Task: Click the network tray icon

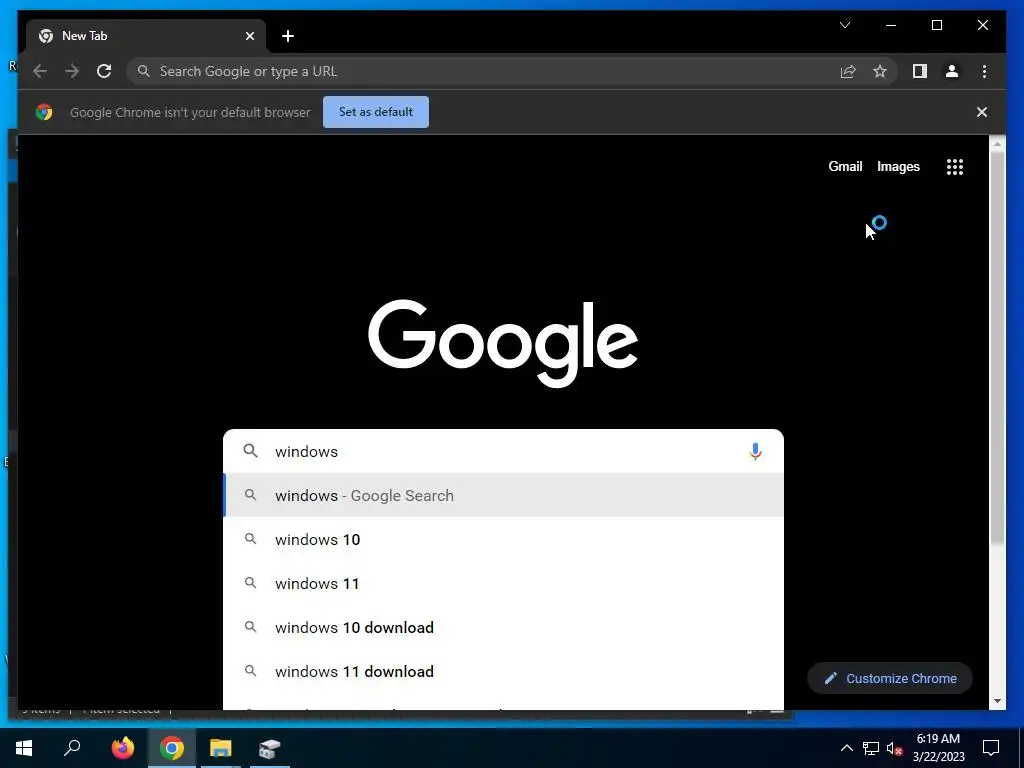Action: click(871, 748)
